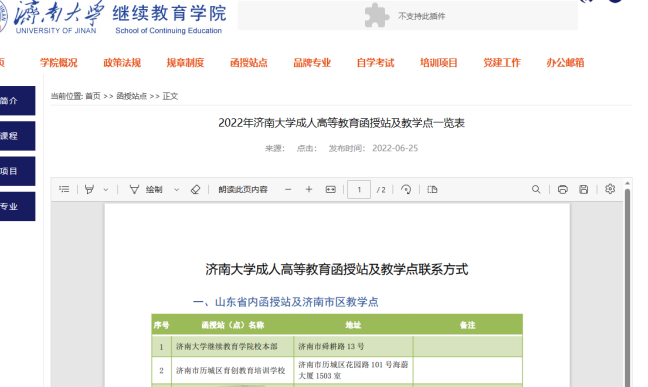Click the article title 2022年济南大学成人高等教育函授站及教学点一览表
The height and width of the screenshot is (387, 648).
tap(341, 123)
